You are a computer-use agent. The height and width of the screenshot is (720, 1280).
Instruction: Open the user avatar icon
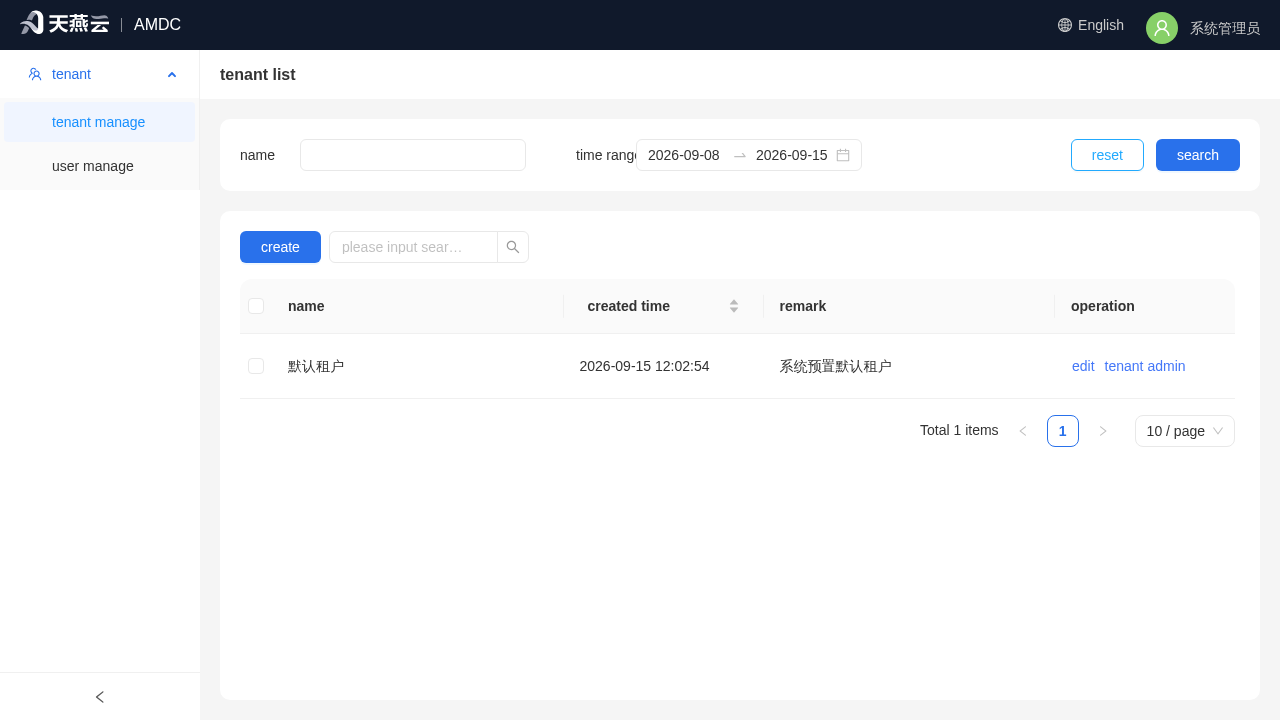click(x=1162, y=28)
